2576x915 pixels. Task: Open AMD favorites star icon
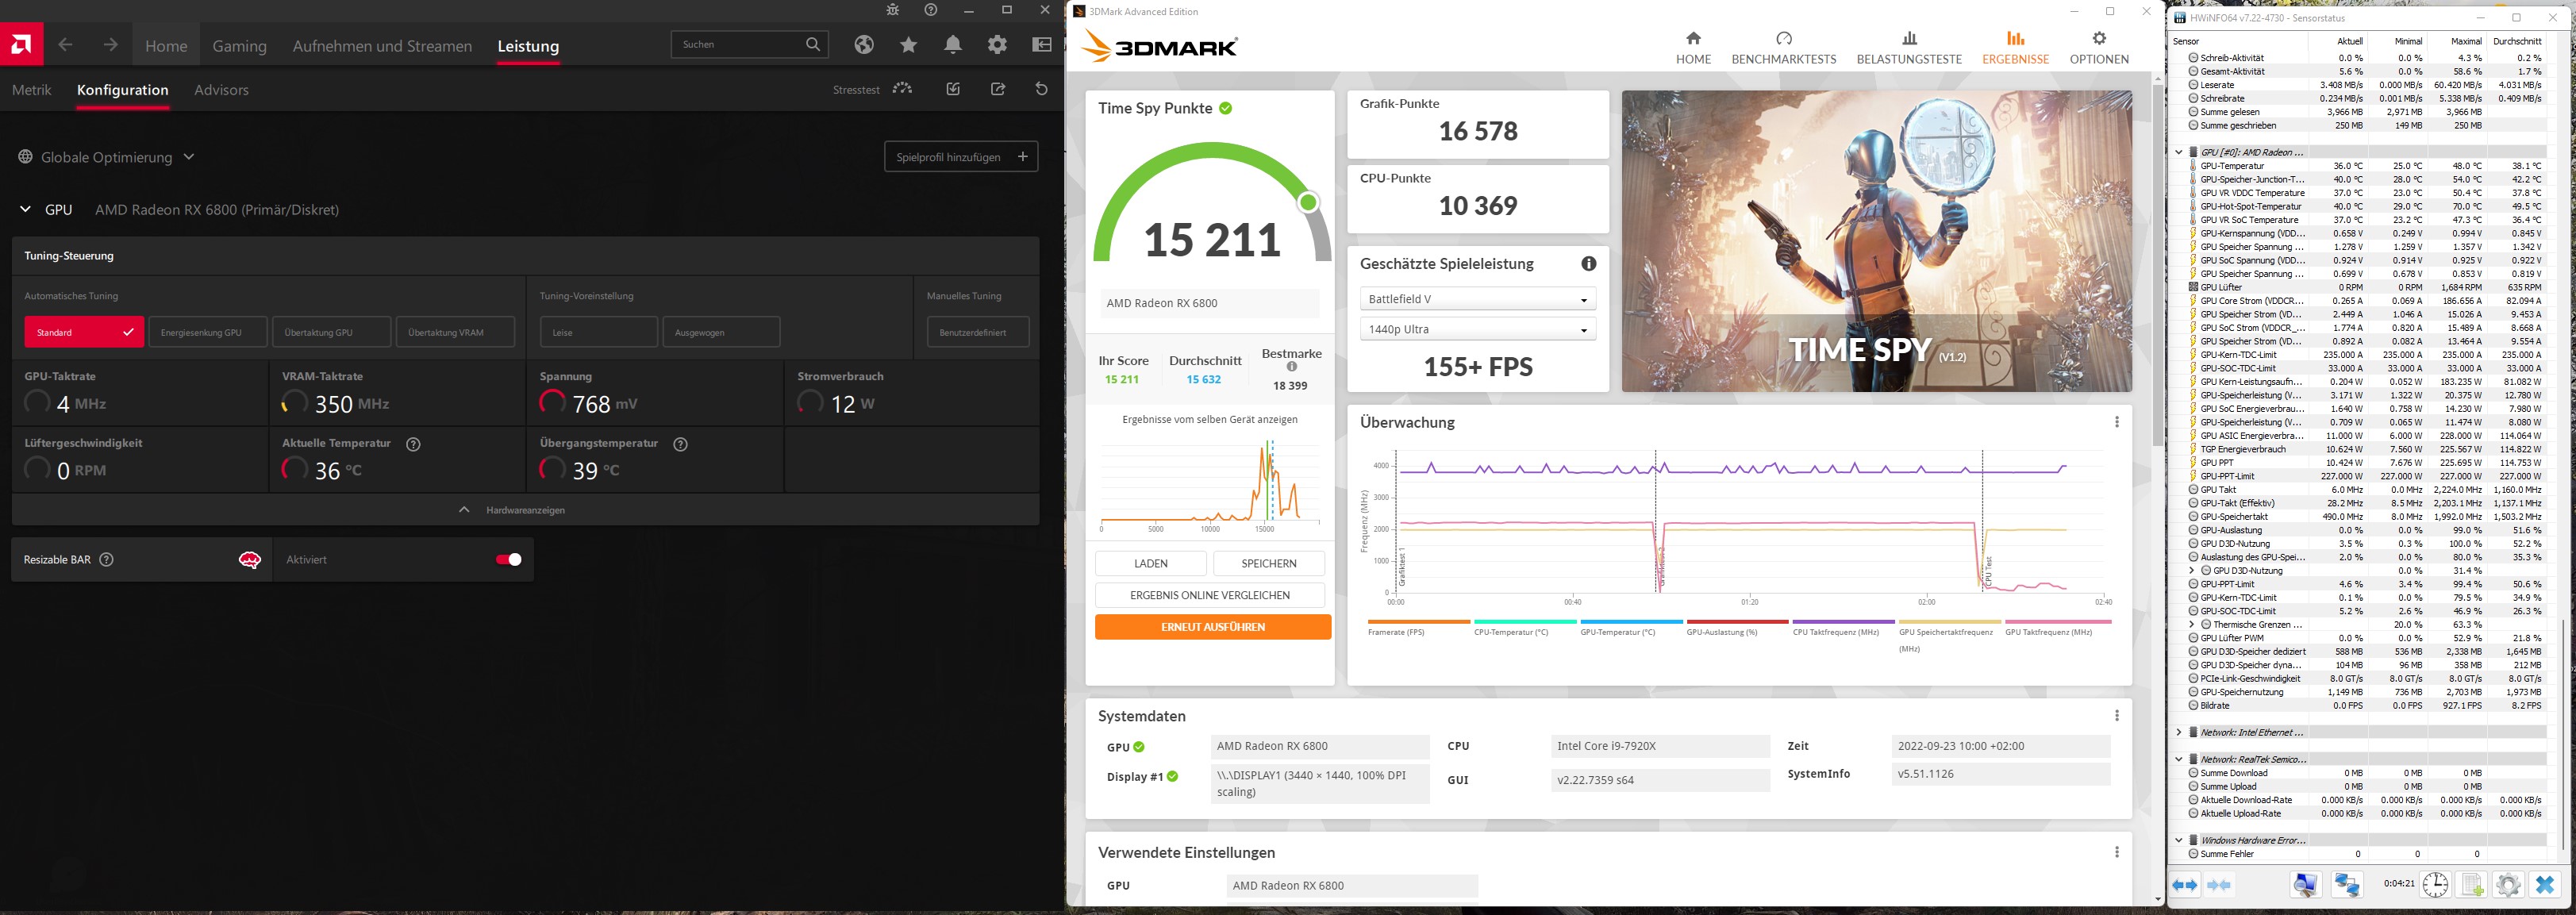908,45
